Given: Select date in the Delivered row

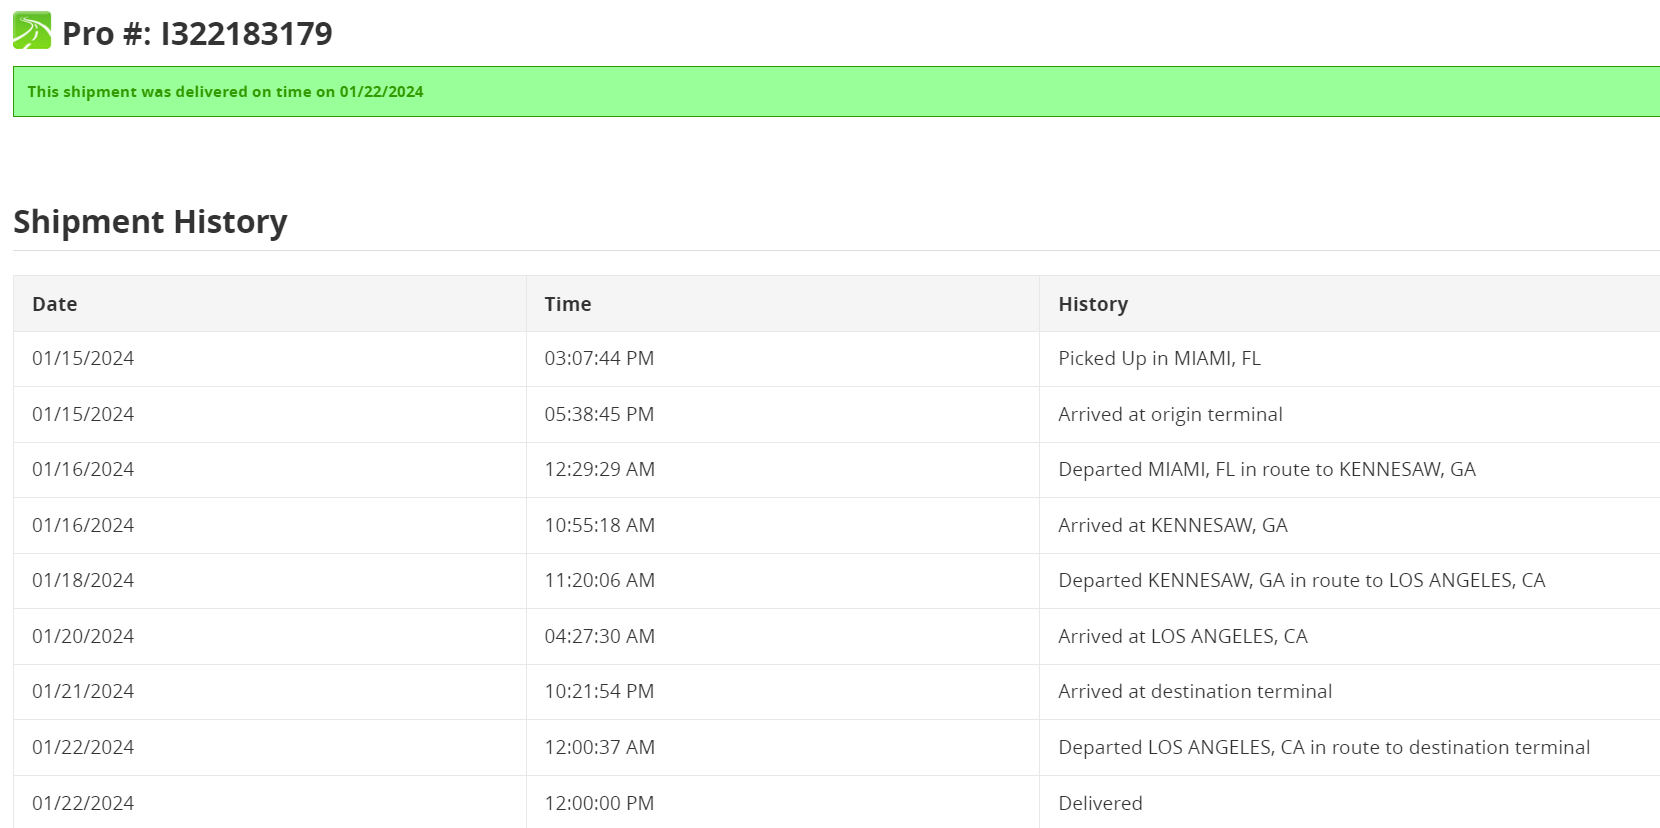Looking at the screenshot, I should 83,803.
